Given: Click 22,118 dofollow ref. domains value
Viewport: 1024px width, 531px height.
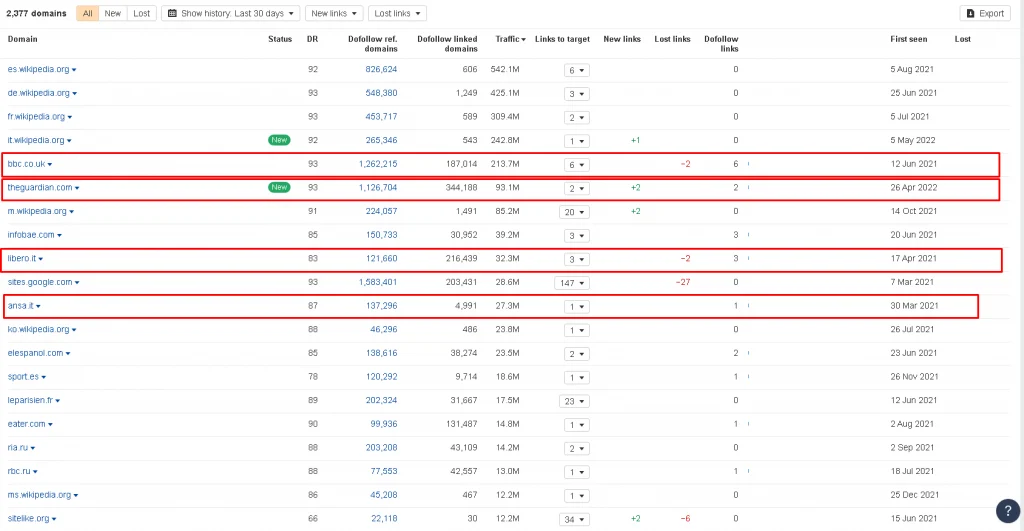Looking at the screenshot, I should point(384,519).
